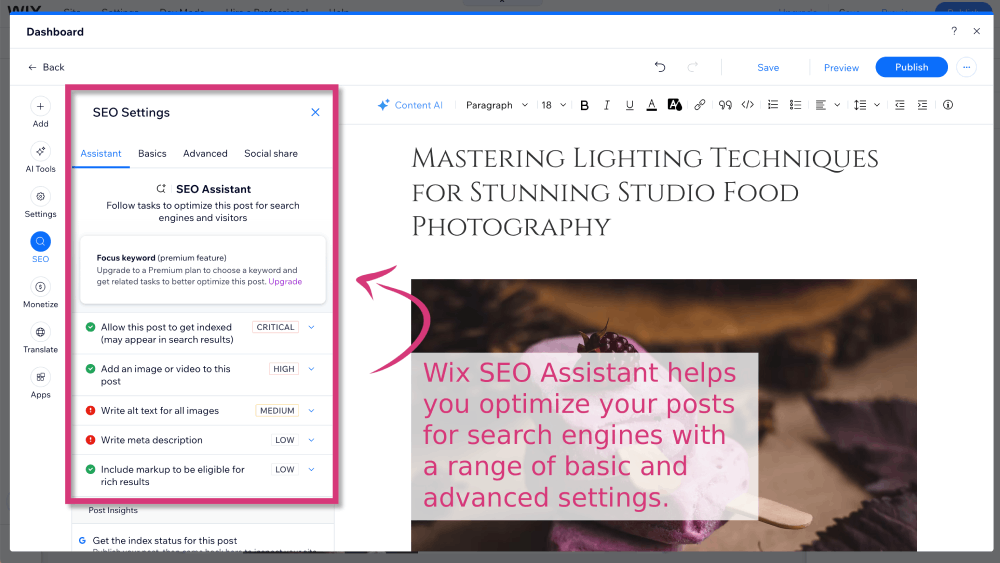The height and width of the screenshot is (563, 1000).
Task: Click the Upgrade link for focus keyword
Action: point(285,282)
